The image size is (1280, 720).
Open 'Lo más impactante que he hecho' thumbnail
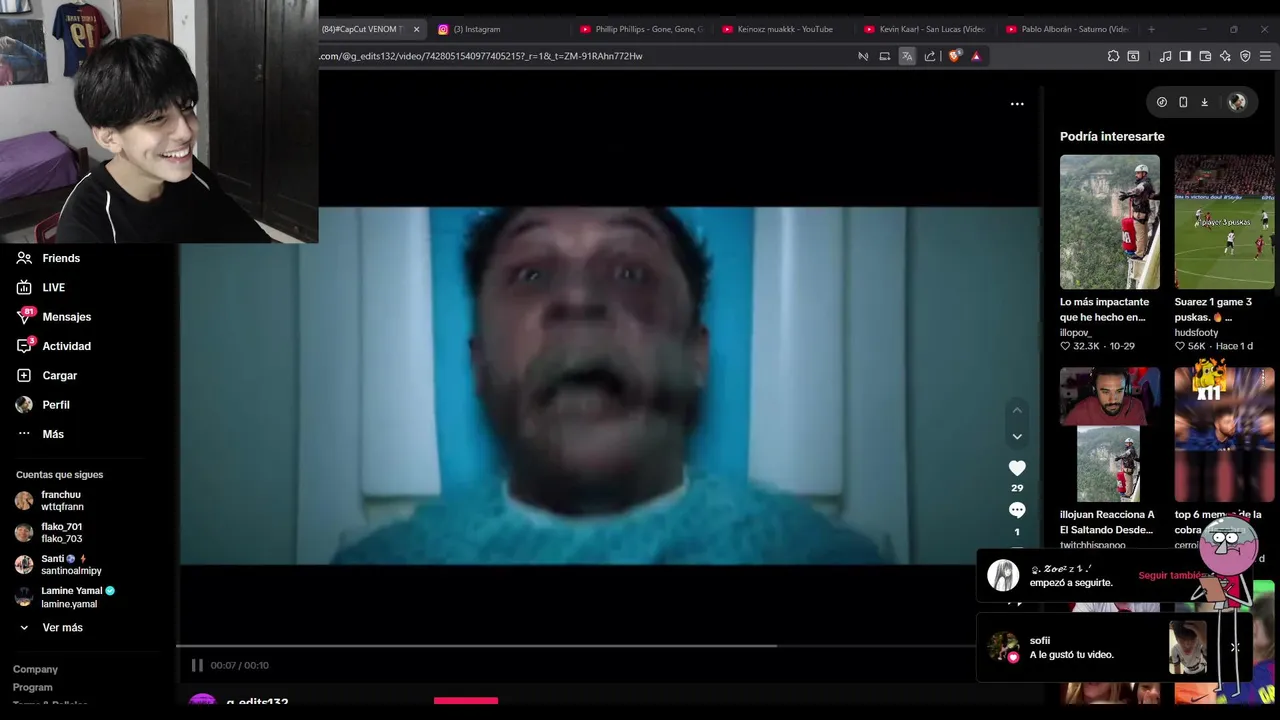[1110, 222]
